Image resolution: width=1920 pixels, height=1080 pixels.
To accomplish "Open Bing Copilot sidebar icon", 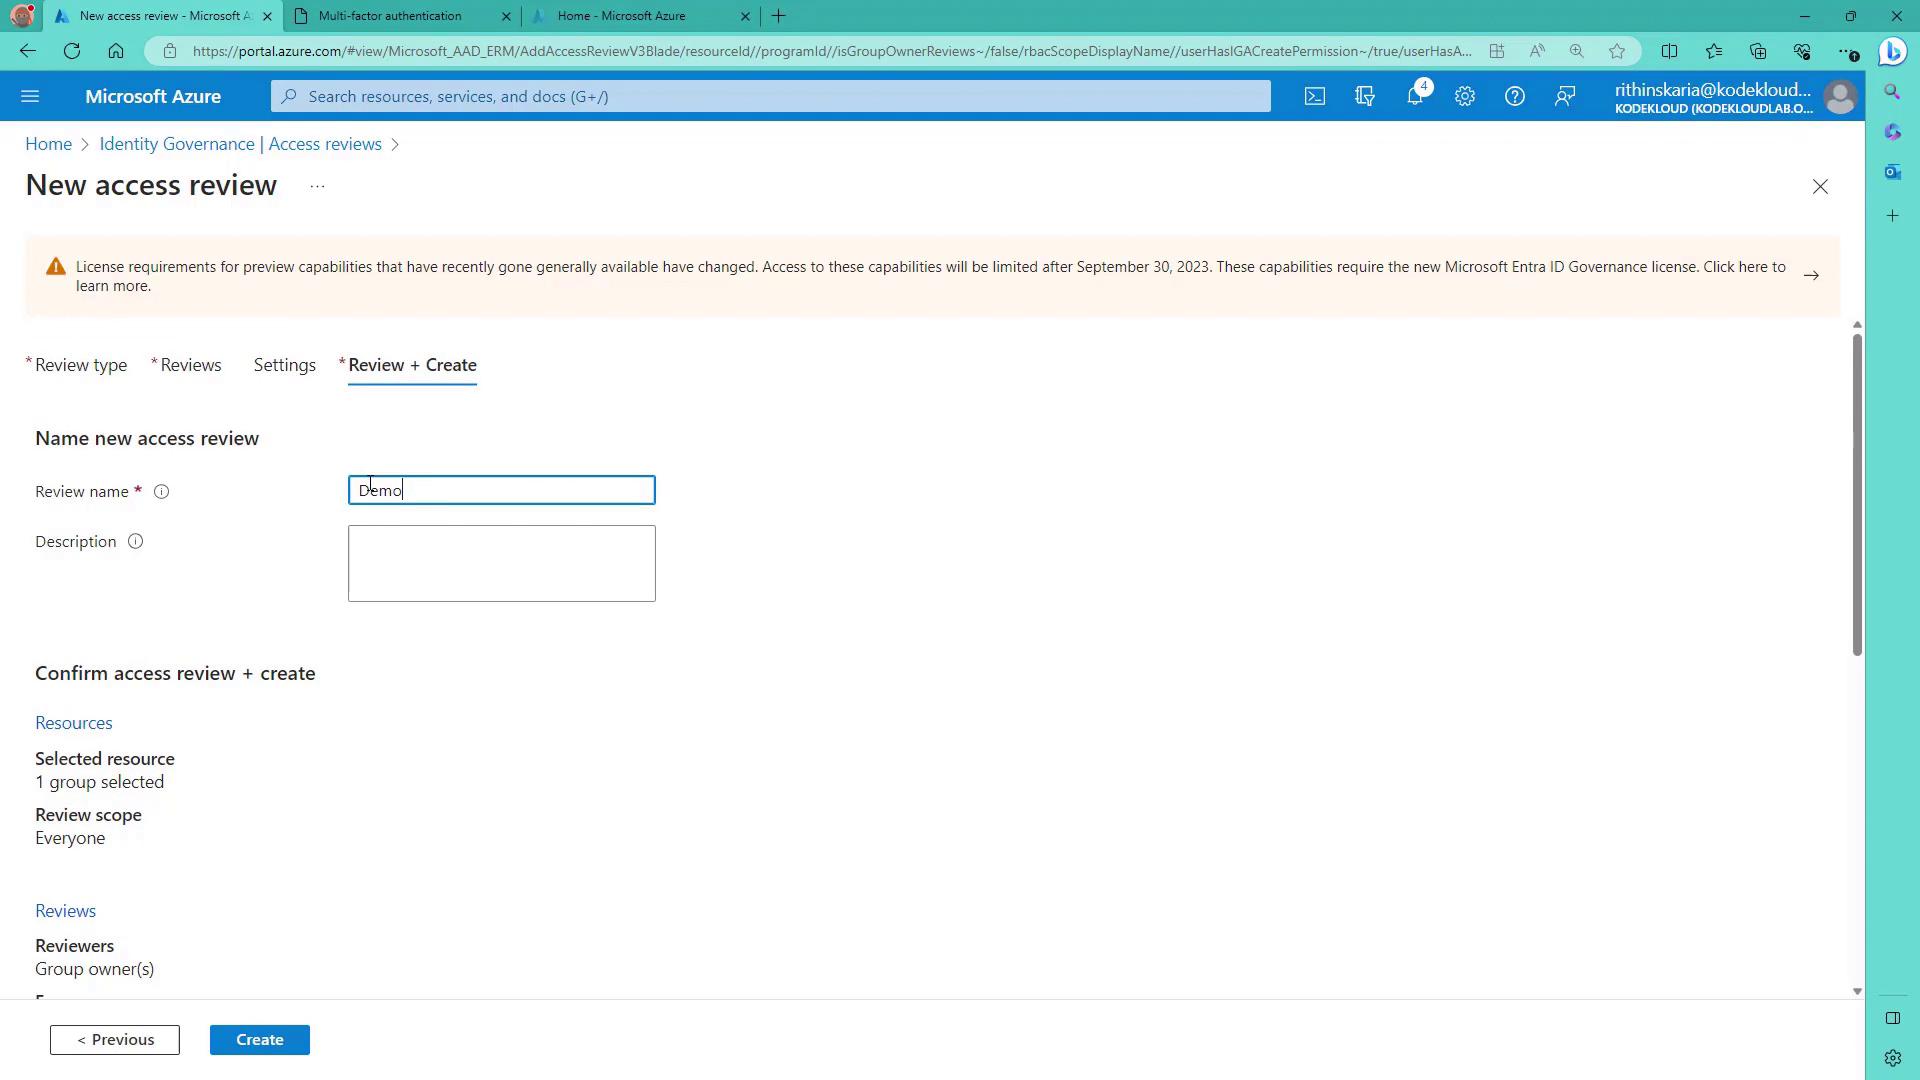I will [1892, 52].
